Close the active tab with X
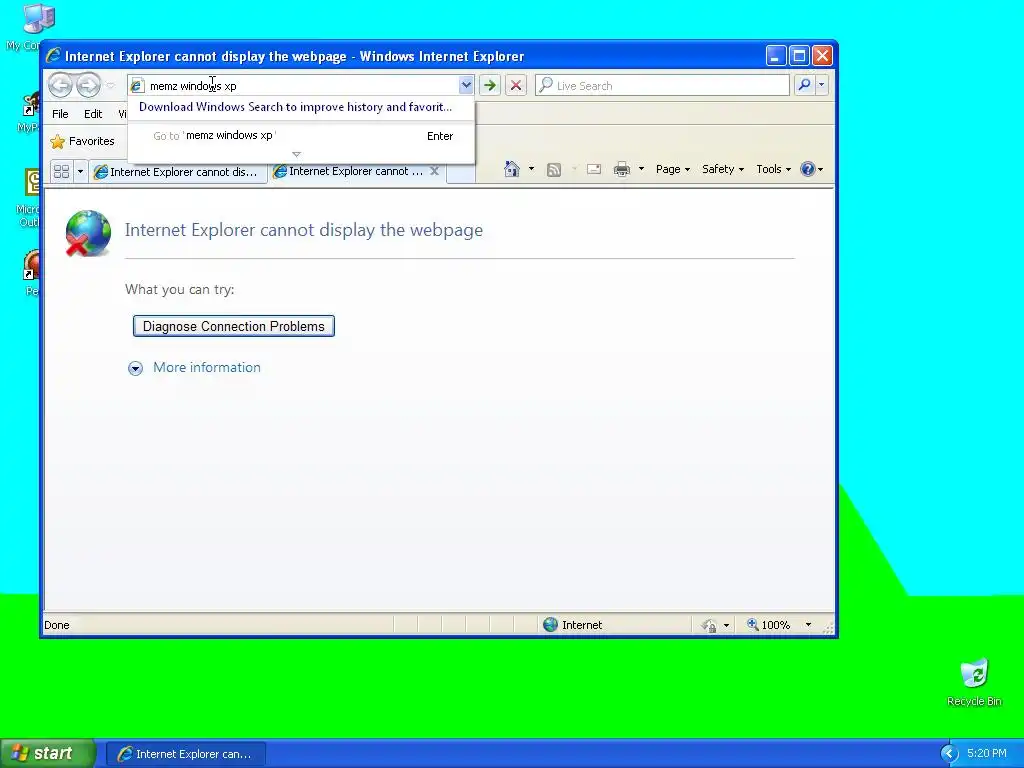This screenshot has height=768, width=1024. tap(434, 171)
